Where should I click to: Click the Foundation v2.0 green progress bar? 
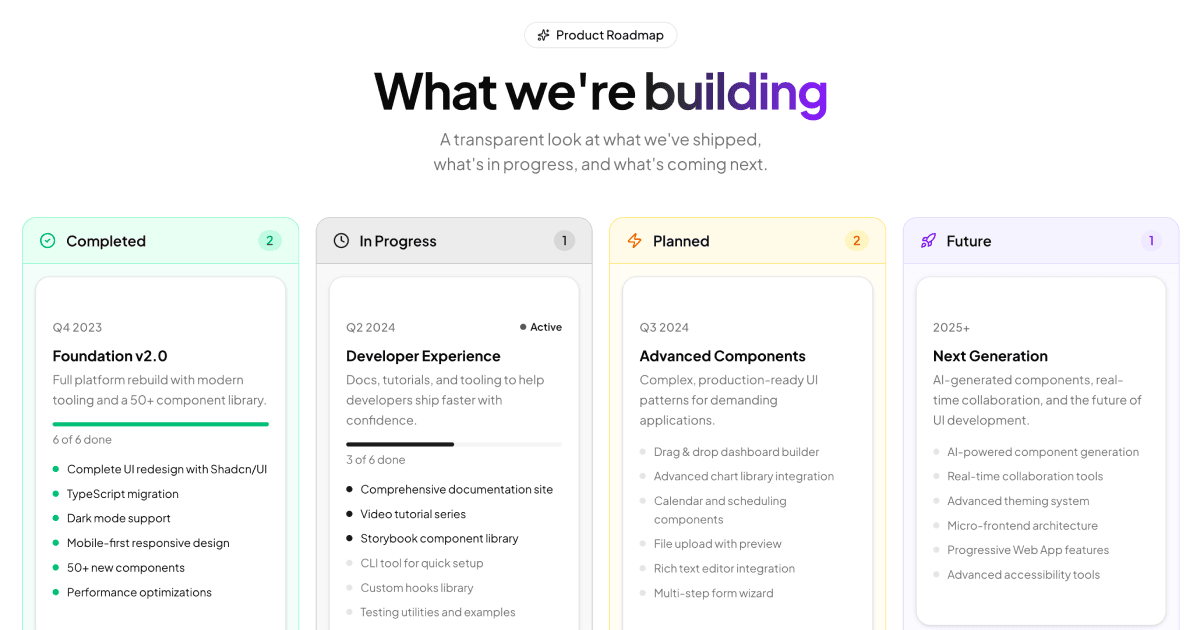pos(161,424)
